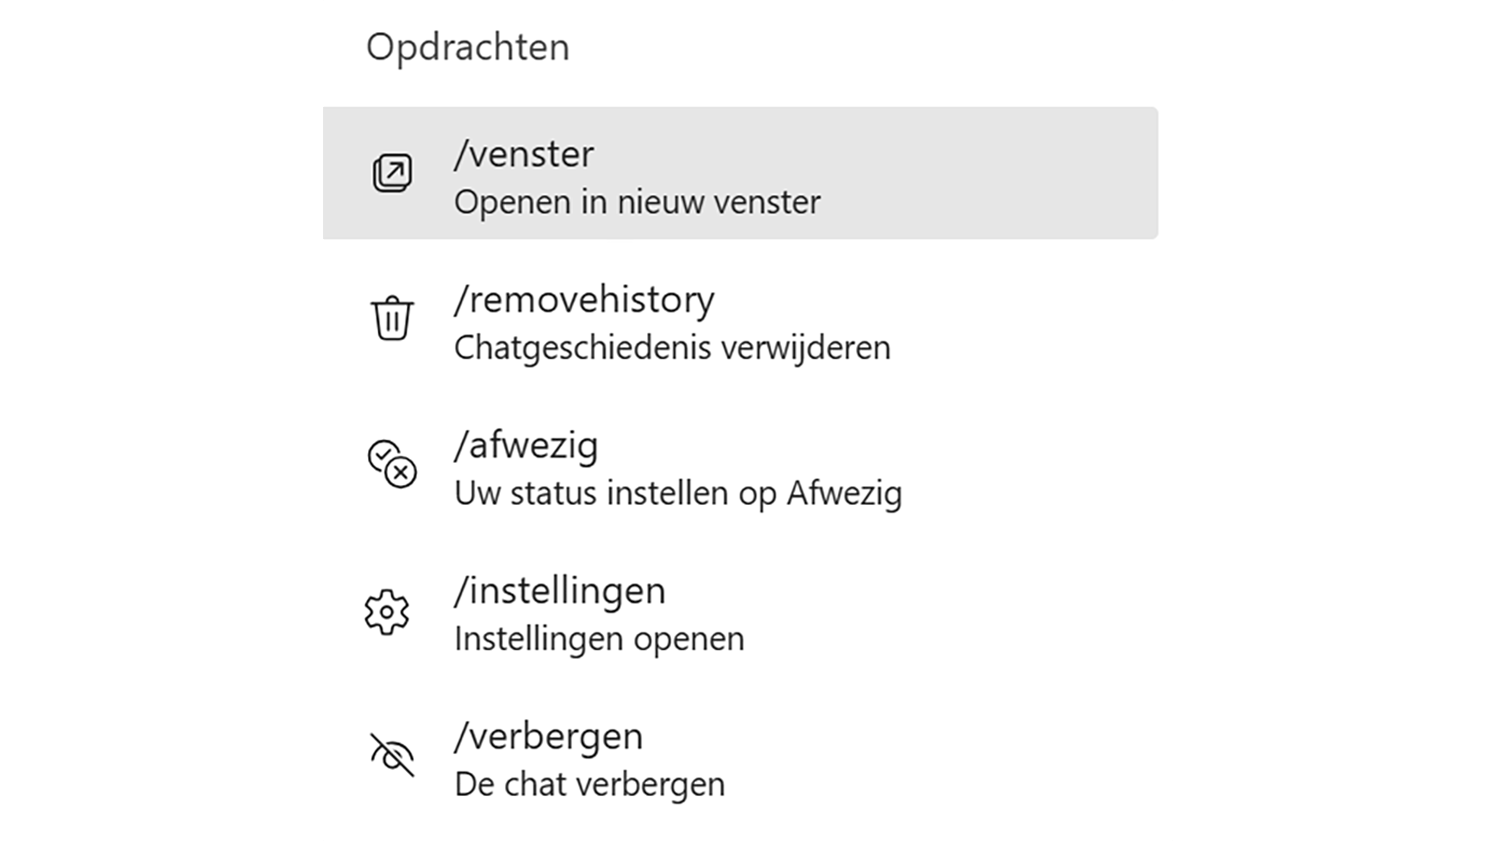Click the trash can icon
Viewport: 1495px width, 841px height.
pos(392,318)
